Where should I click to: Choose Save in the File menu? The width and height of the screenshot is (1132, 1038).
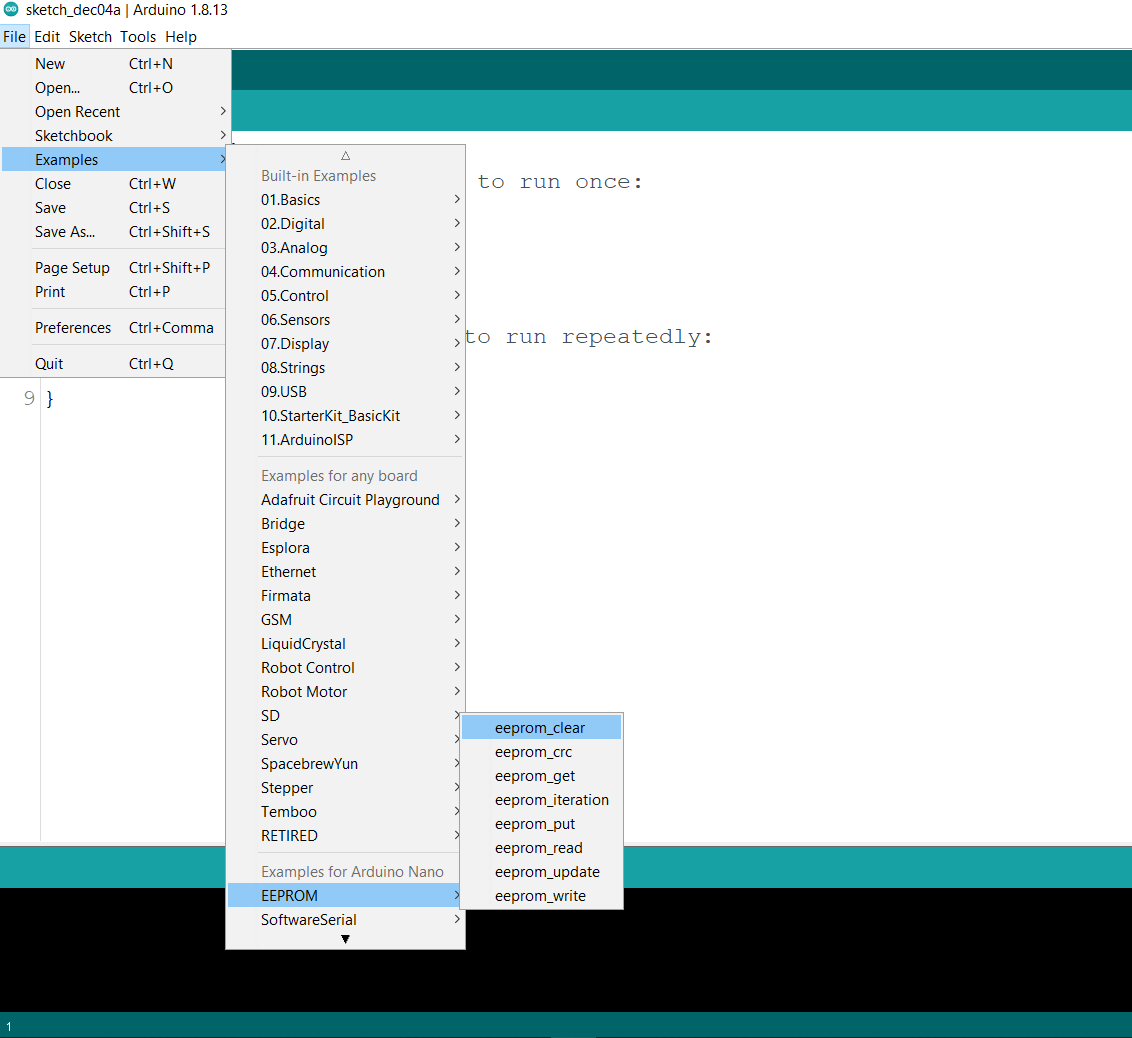point(114,207)
